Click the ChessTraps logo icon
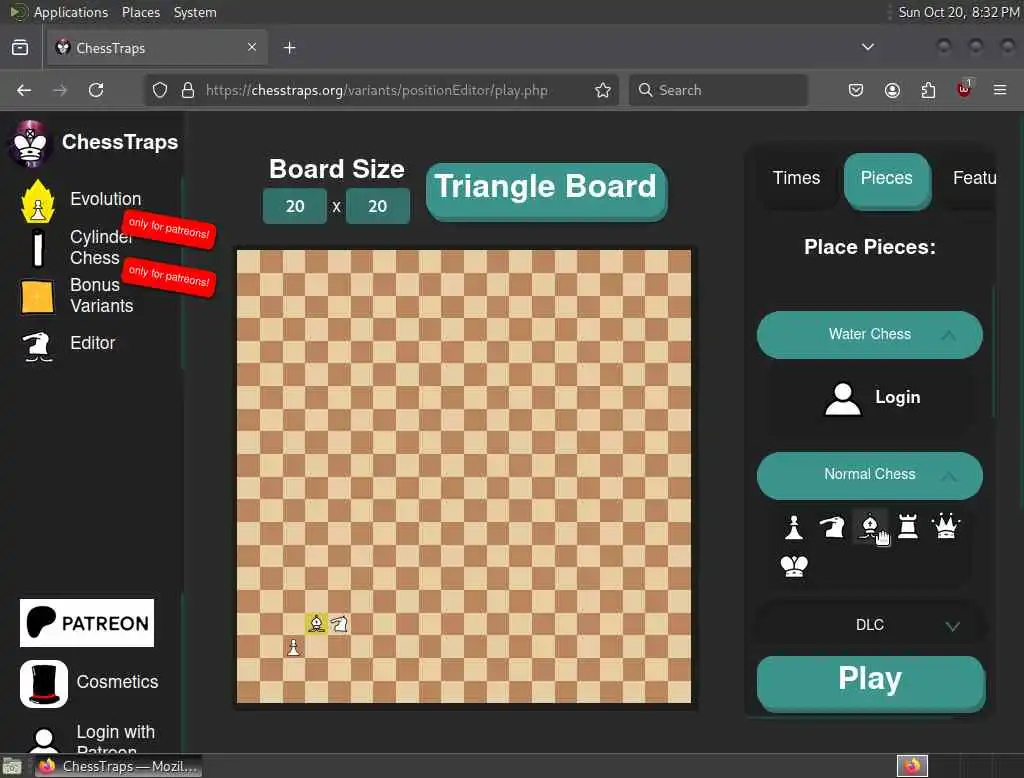Viewport: 1024px width, 778px height. (x=30, y=143)
